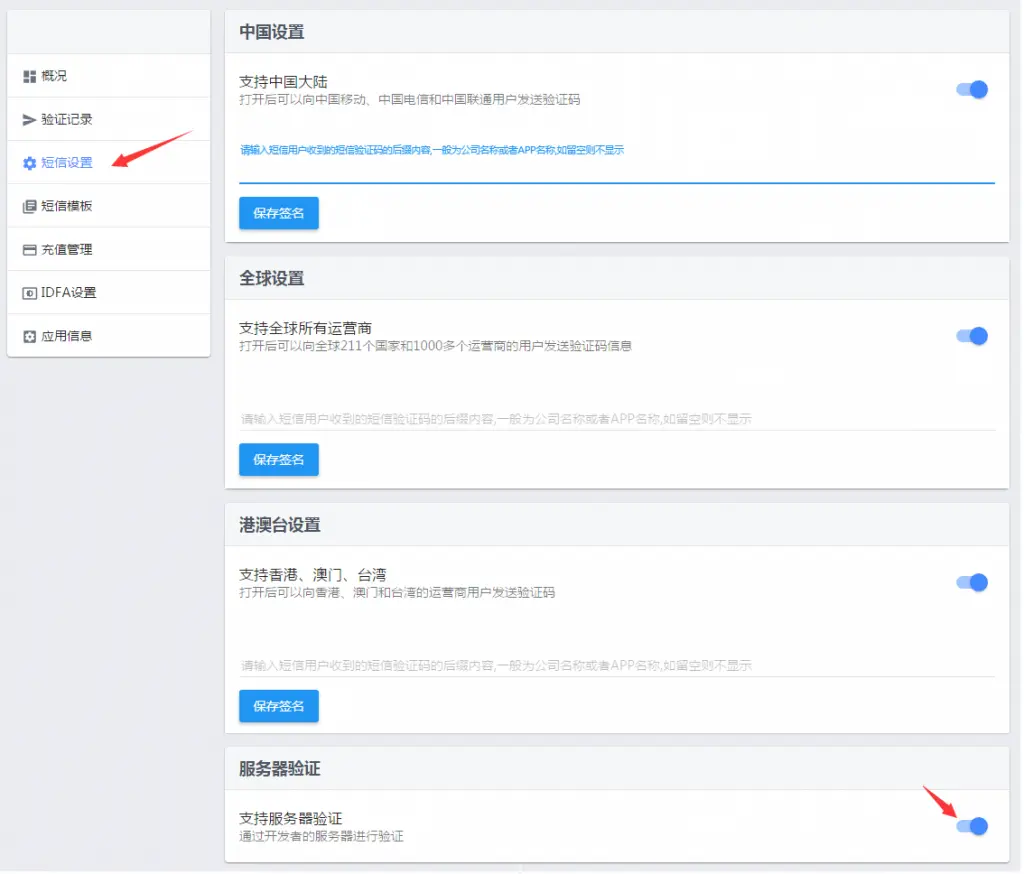Click the 概况 dashboard grid icon
The width and height of the screenshot is (1024, 874).
point(29,76)
